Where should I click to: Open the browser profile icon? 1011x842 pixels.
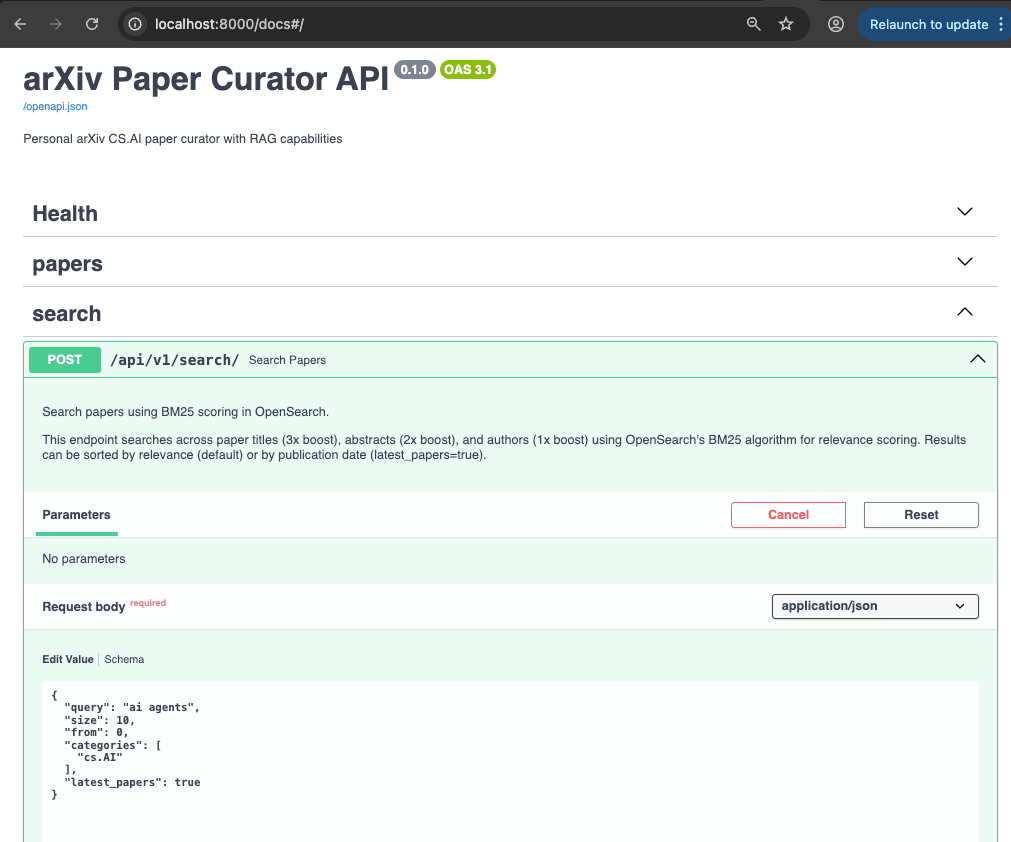coord(836,24)
